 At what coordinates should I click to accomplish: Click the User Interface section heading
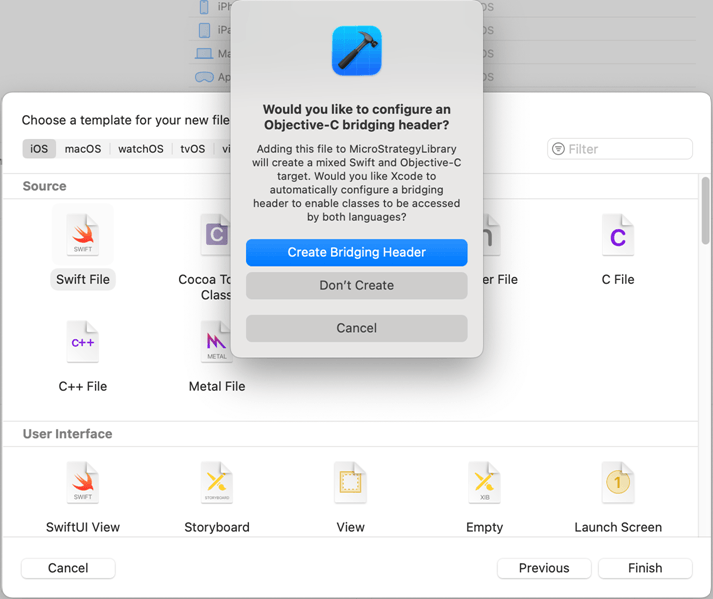[x=67, y=434]
